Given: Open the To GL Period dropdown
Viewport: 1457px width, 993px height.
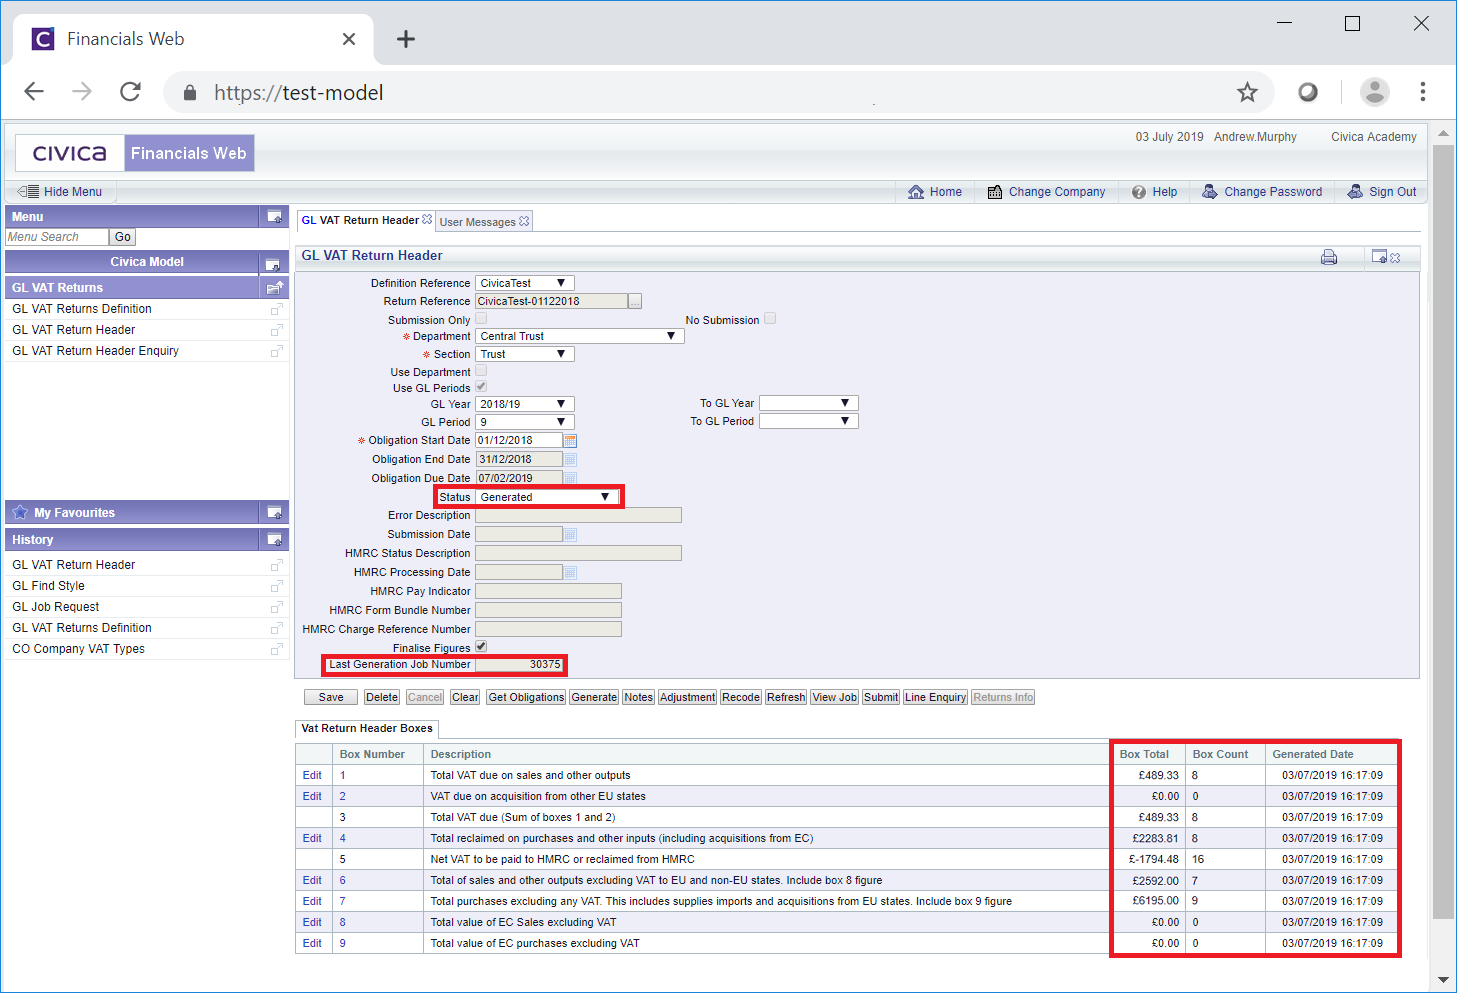Looking at the screenshot, I should pyautogui.click(x=809, y=421).
